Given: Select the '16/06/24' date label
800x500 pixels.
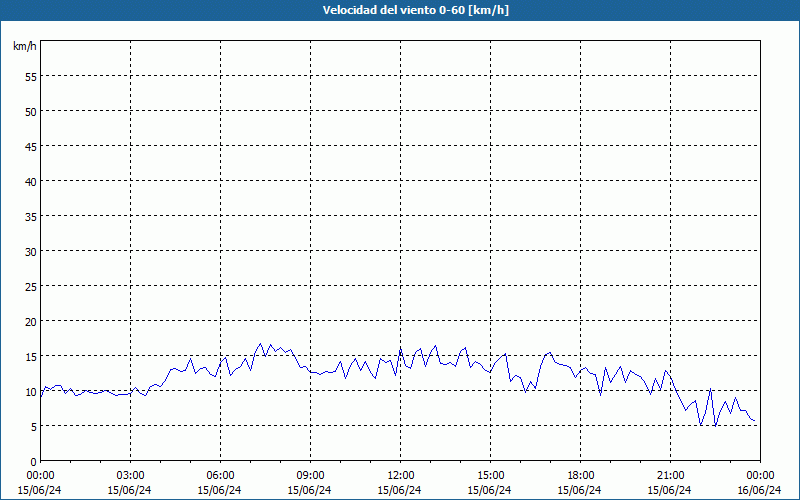Looking at the screenshot, I should [x=760, y=490].
